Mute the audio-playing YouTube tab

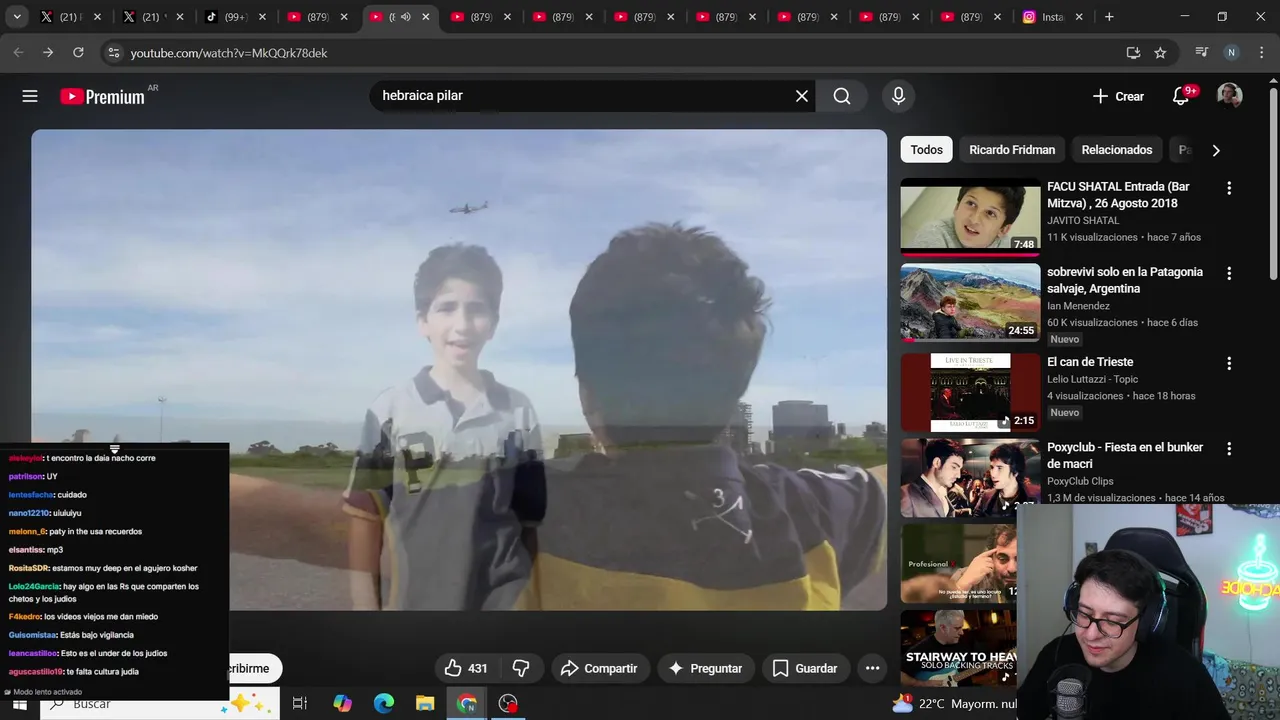[406, 17]
